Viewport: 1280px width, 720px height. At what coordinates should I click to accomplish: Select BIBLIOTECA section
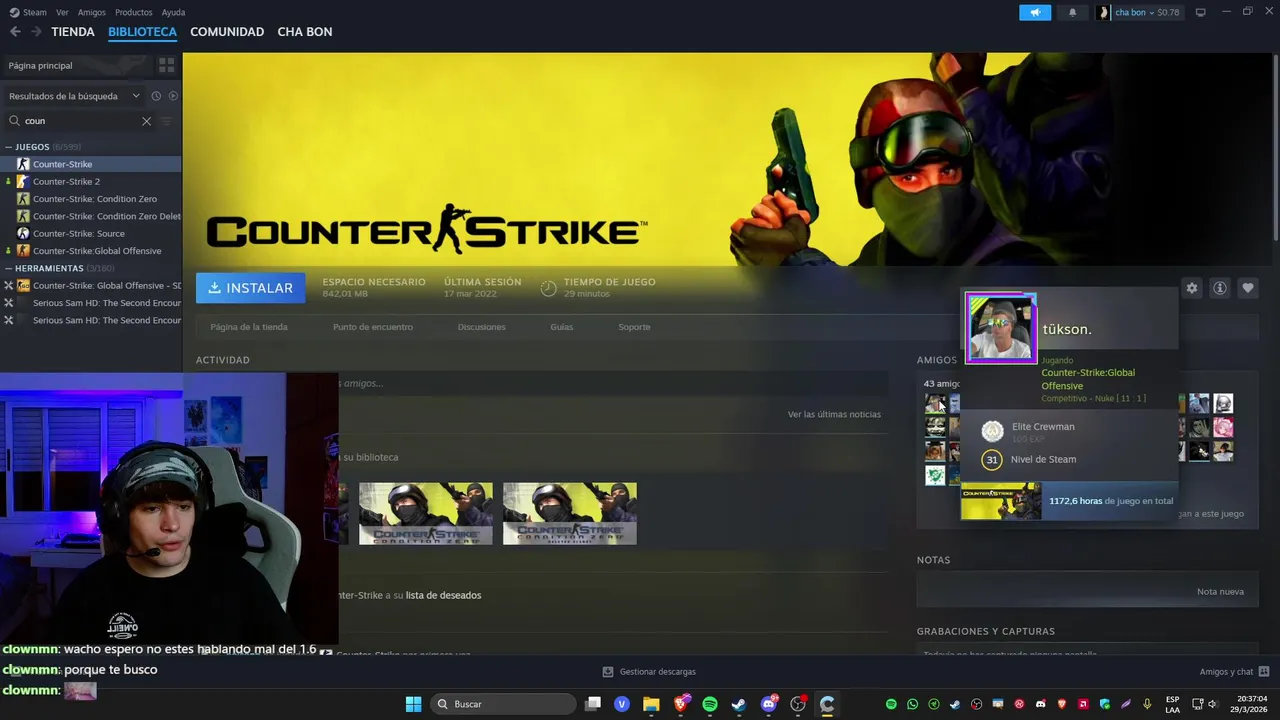click(142, 32)
